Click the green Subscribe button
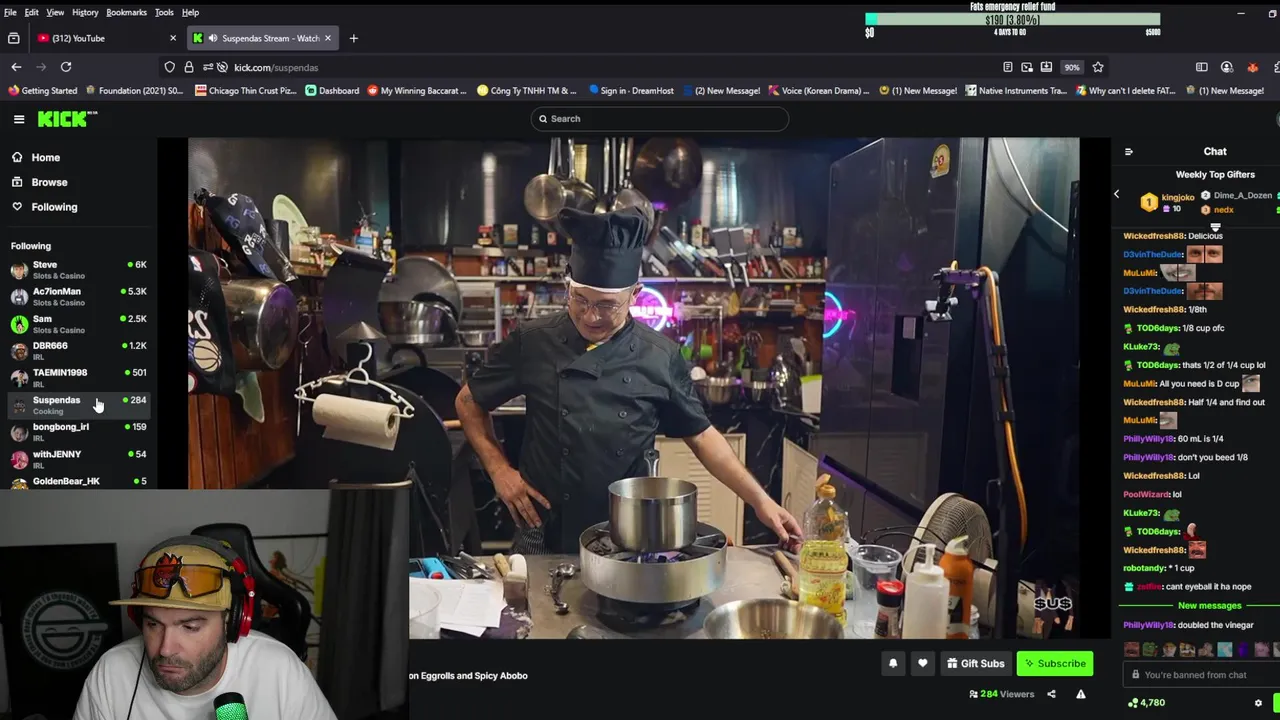Screen dimensions: 1280x720 point(1055,663)
